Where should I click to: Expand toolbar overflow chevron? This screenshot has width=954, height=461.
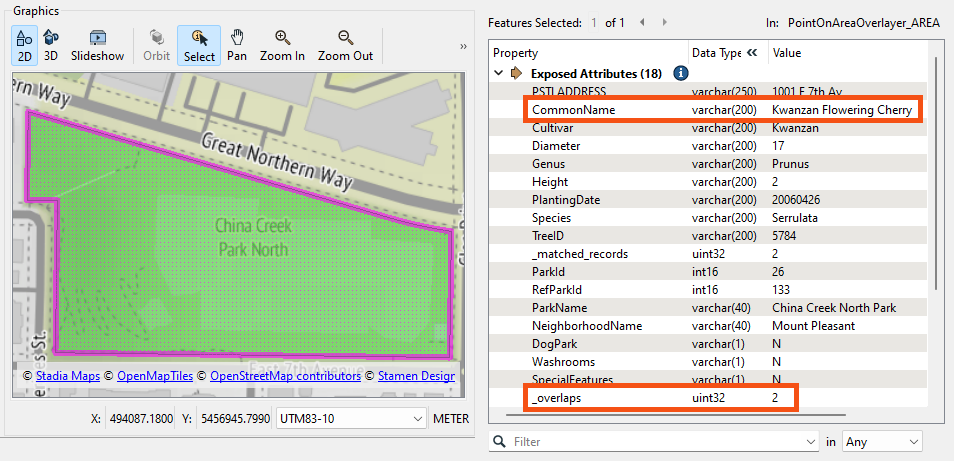tap(463, 46)
